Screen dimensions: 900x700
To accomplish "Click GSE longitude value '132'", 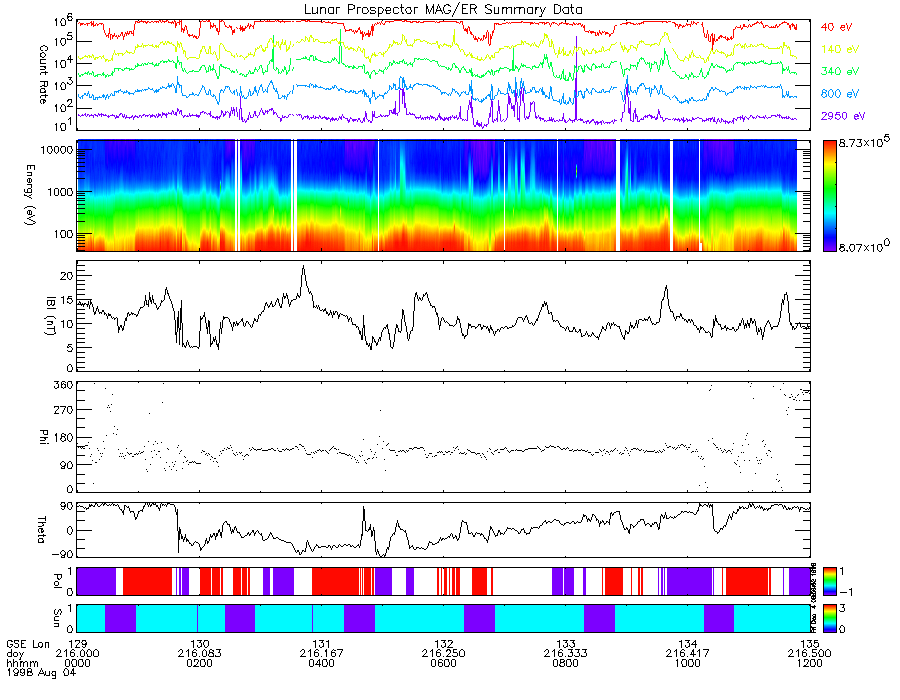I will 444,644.
